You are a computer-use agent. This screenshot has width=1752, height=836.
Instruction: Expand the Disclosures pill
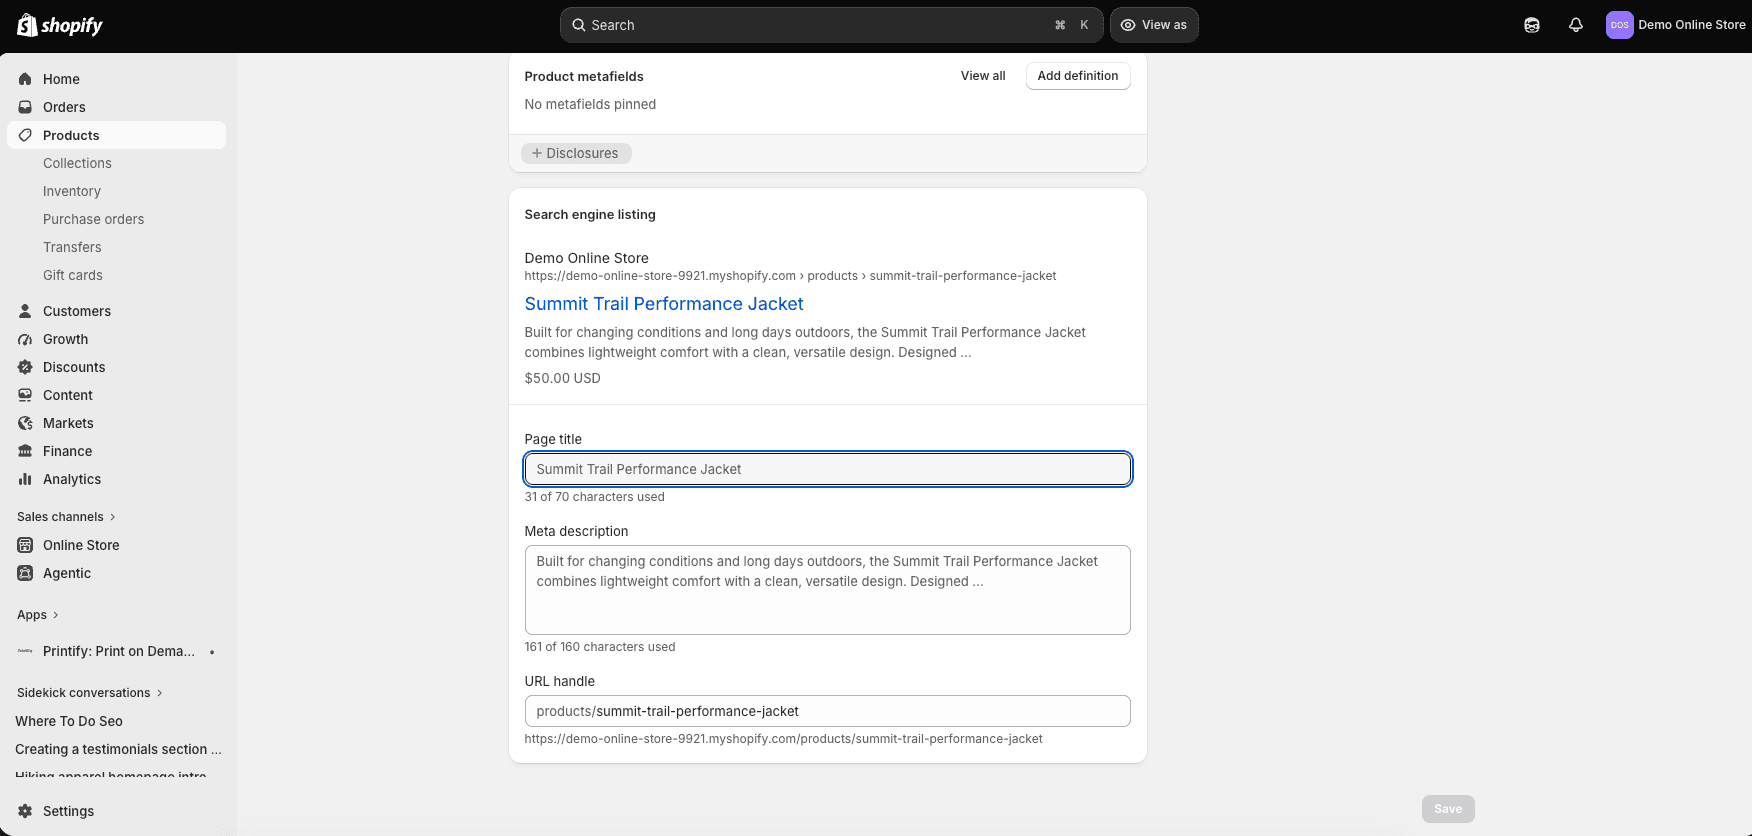click(x=576, y=153)
